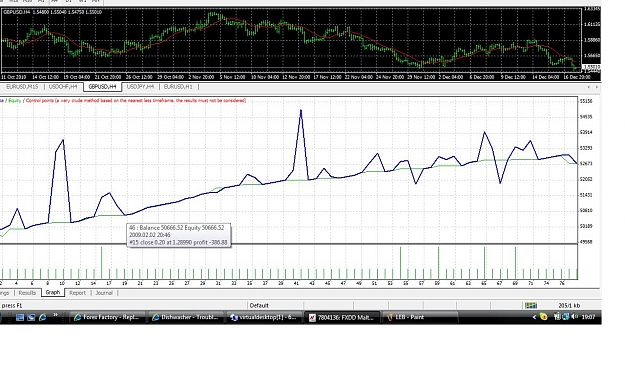The image size is (625, 391).
Task: Click the Default profile in status bar
Action: [x=259, y=306]
